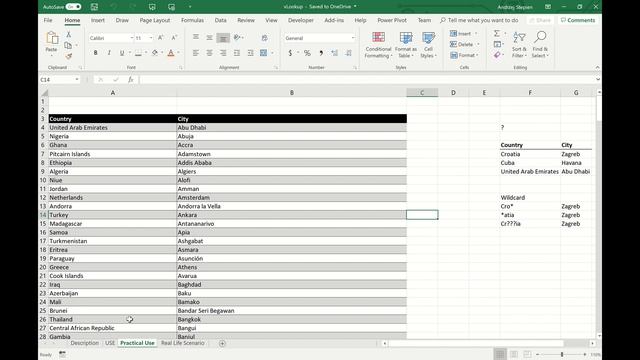Click the Format Painter brush icon
This screenshot has height=360, width=640.
tap(69, 56)
